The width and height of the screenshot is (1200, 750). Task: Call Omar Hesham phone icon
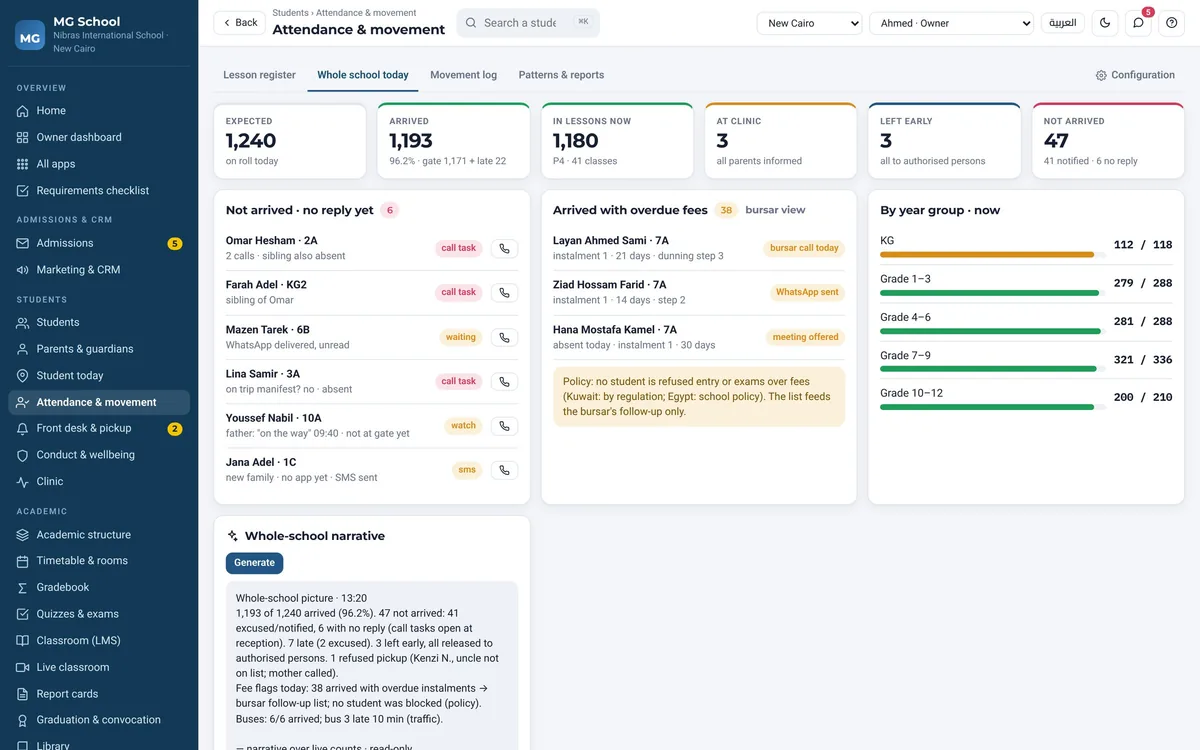click(x=504, y=248)
